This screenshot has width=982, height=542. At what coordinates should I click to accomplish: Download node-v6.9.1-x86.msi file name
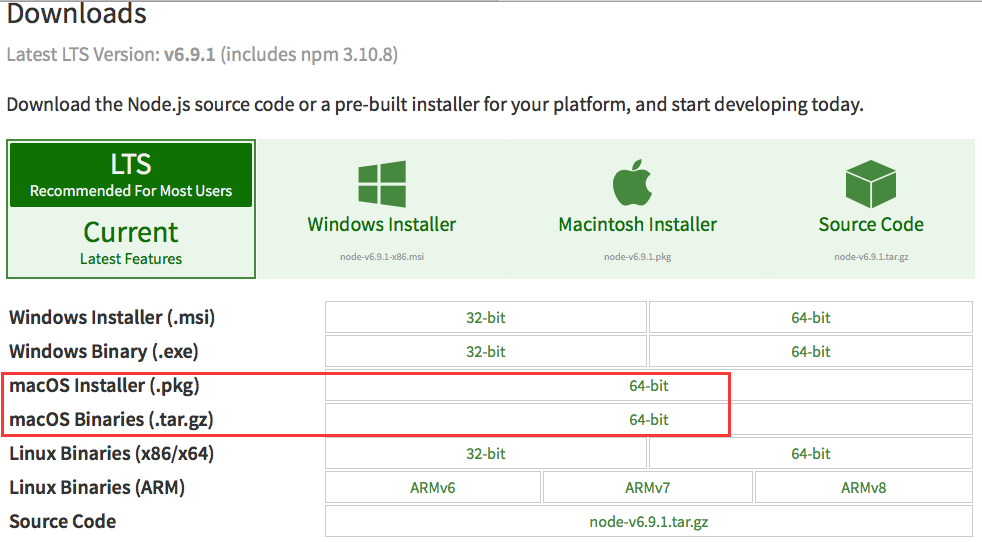click(382, 257)
